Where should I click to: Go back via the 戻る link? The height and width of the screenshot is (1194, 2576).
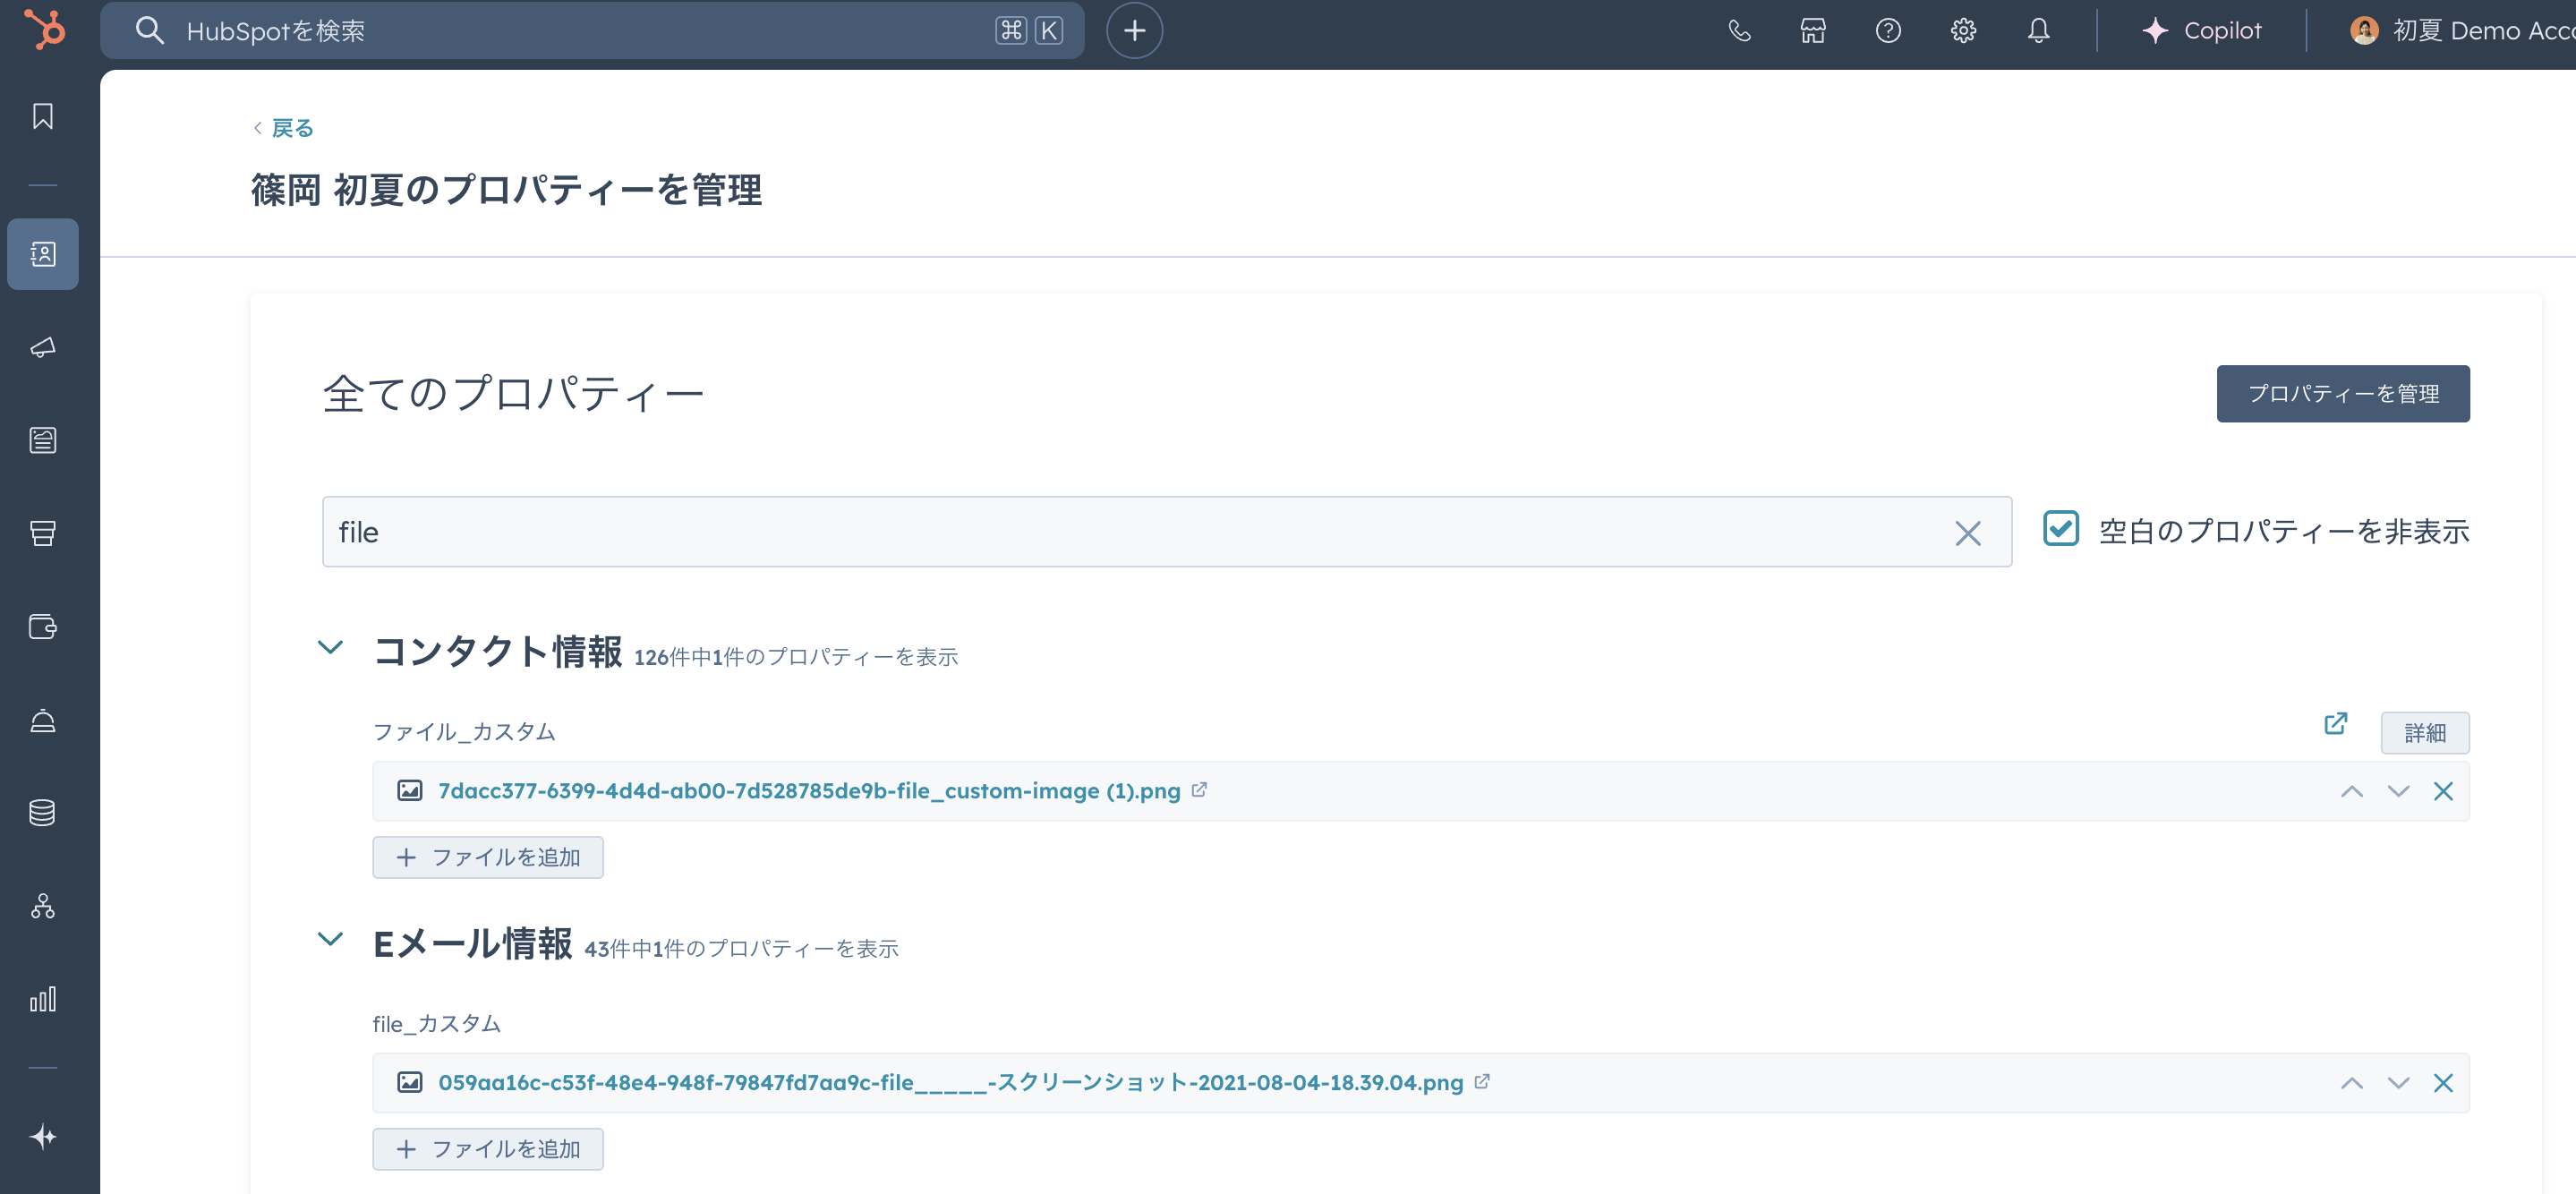(x=284, y=128)
